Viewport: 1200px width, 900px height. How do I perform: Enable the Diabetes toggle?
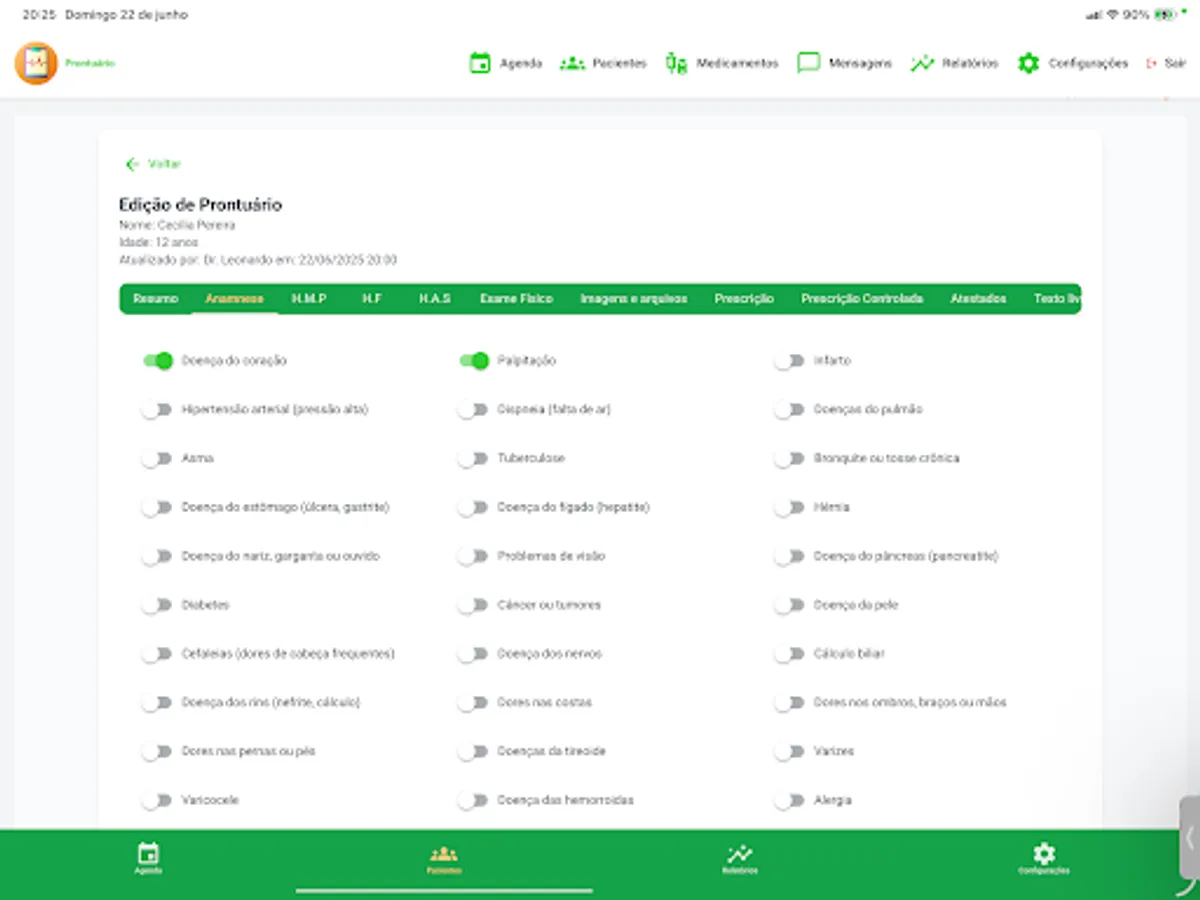pos(157,605)
